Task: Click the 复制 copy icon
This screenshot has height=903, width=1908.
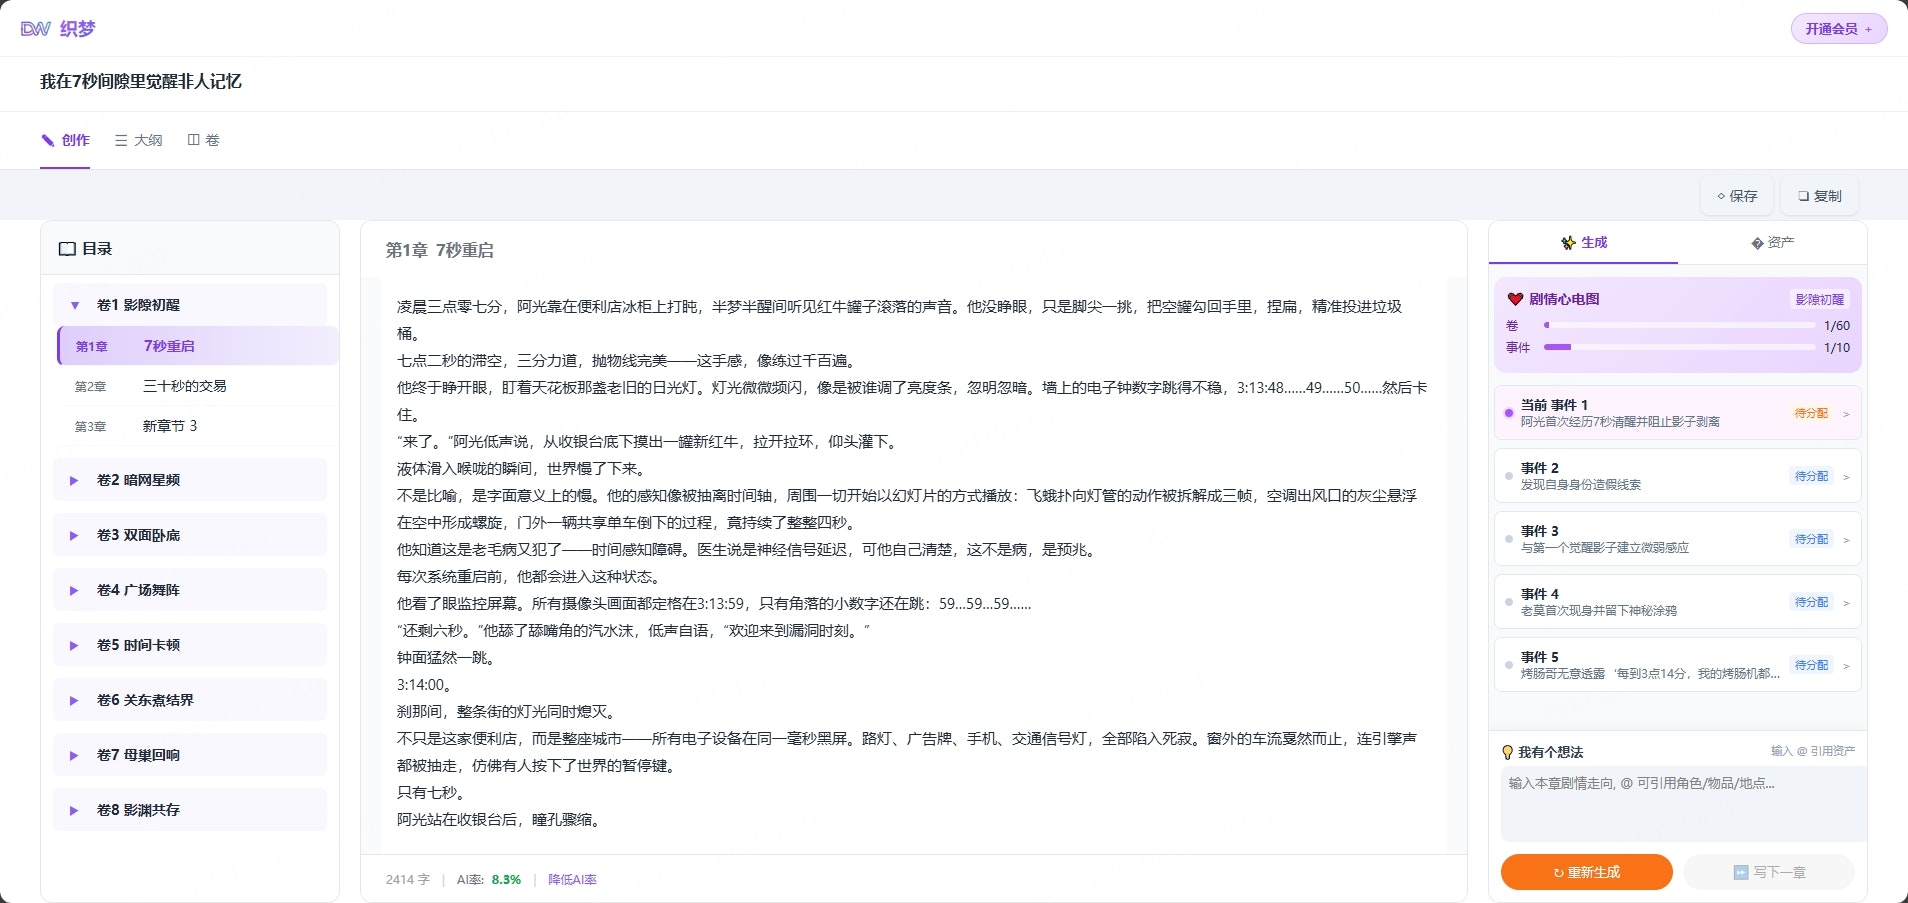Action: tap(1804, 196)
